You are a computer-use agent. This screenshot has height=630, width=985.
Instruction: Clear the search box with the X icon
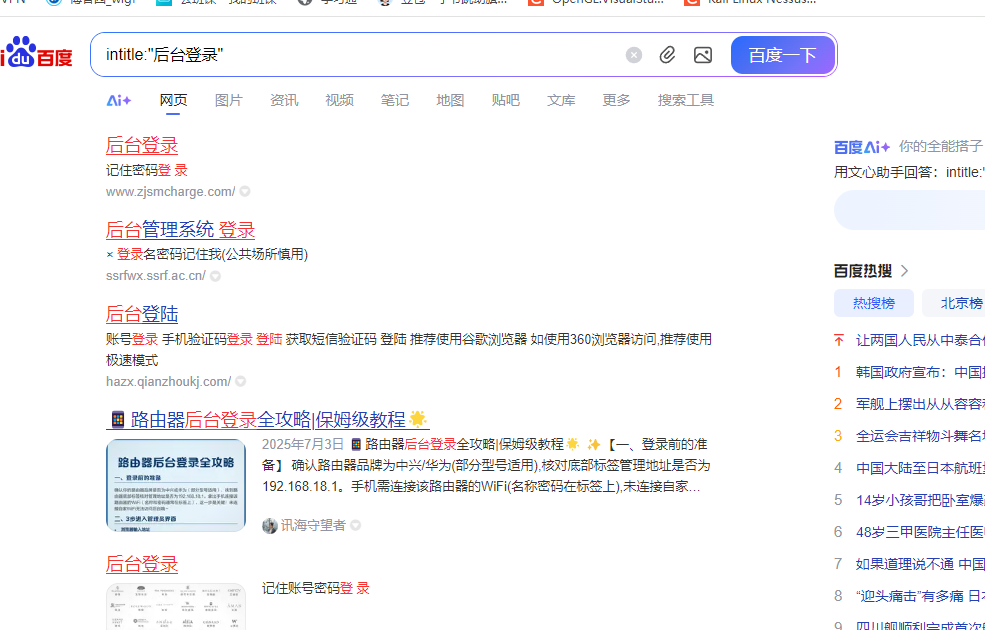tap(634, 55)
